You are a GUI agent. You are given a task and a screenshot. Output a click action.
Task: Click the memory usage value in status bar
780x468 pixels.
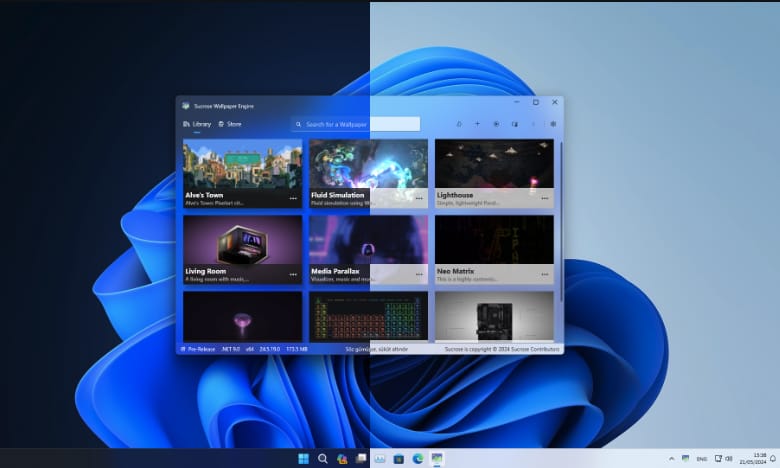click(x=296, y=349)
